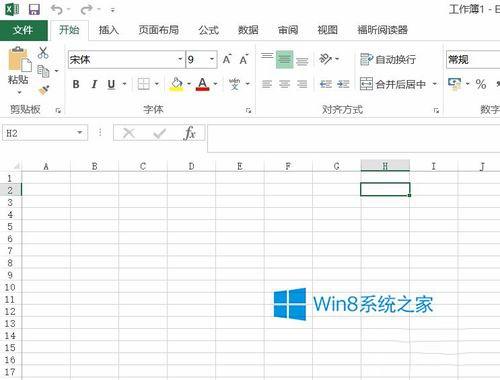Screen dimensions: 500x380
Task: Expand the borders dropdown arrow
Action: [157, 84]
